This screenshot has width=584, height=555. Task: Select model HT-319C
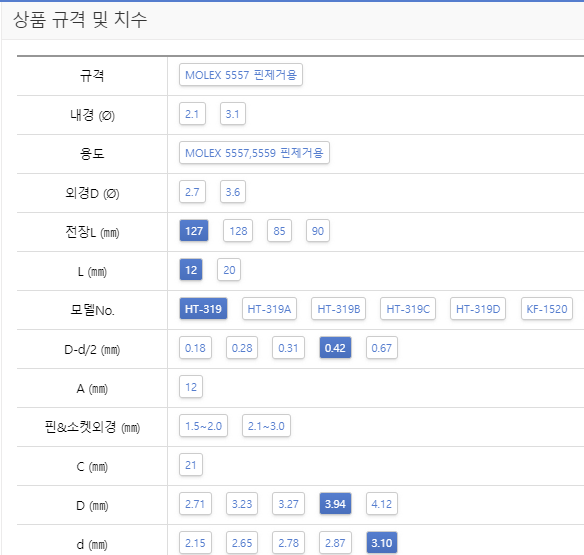coord(408,309)
